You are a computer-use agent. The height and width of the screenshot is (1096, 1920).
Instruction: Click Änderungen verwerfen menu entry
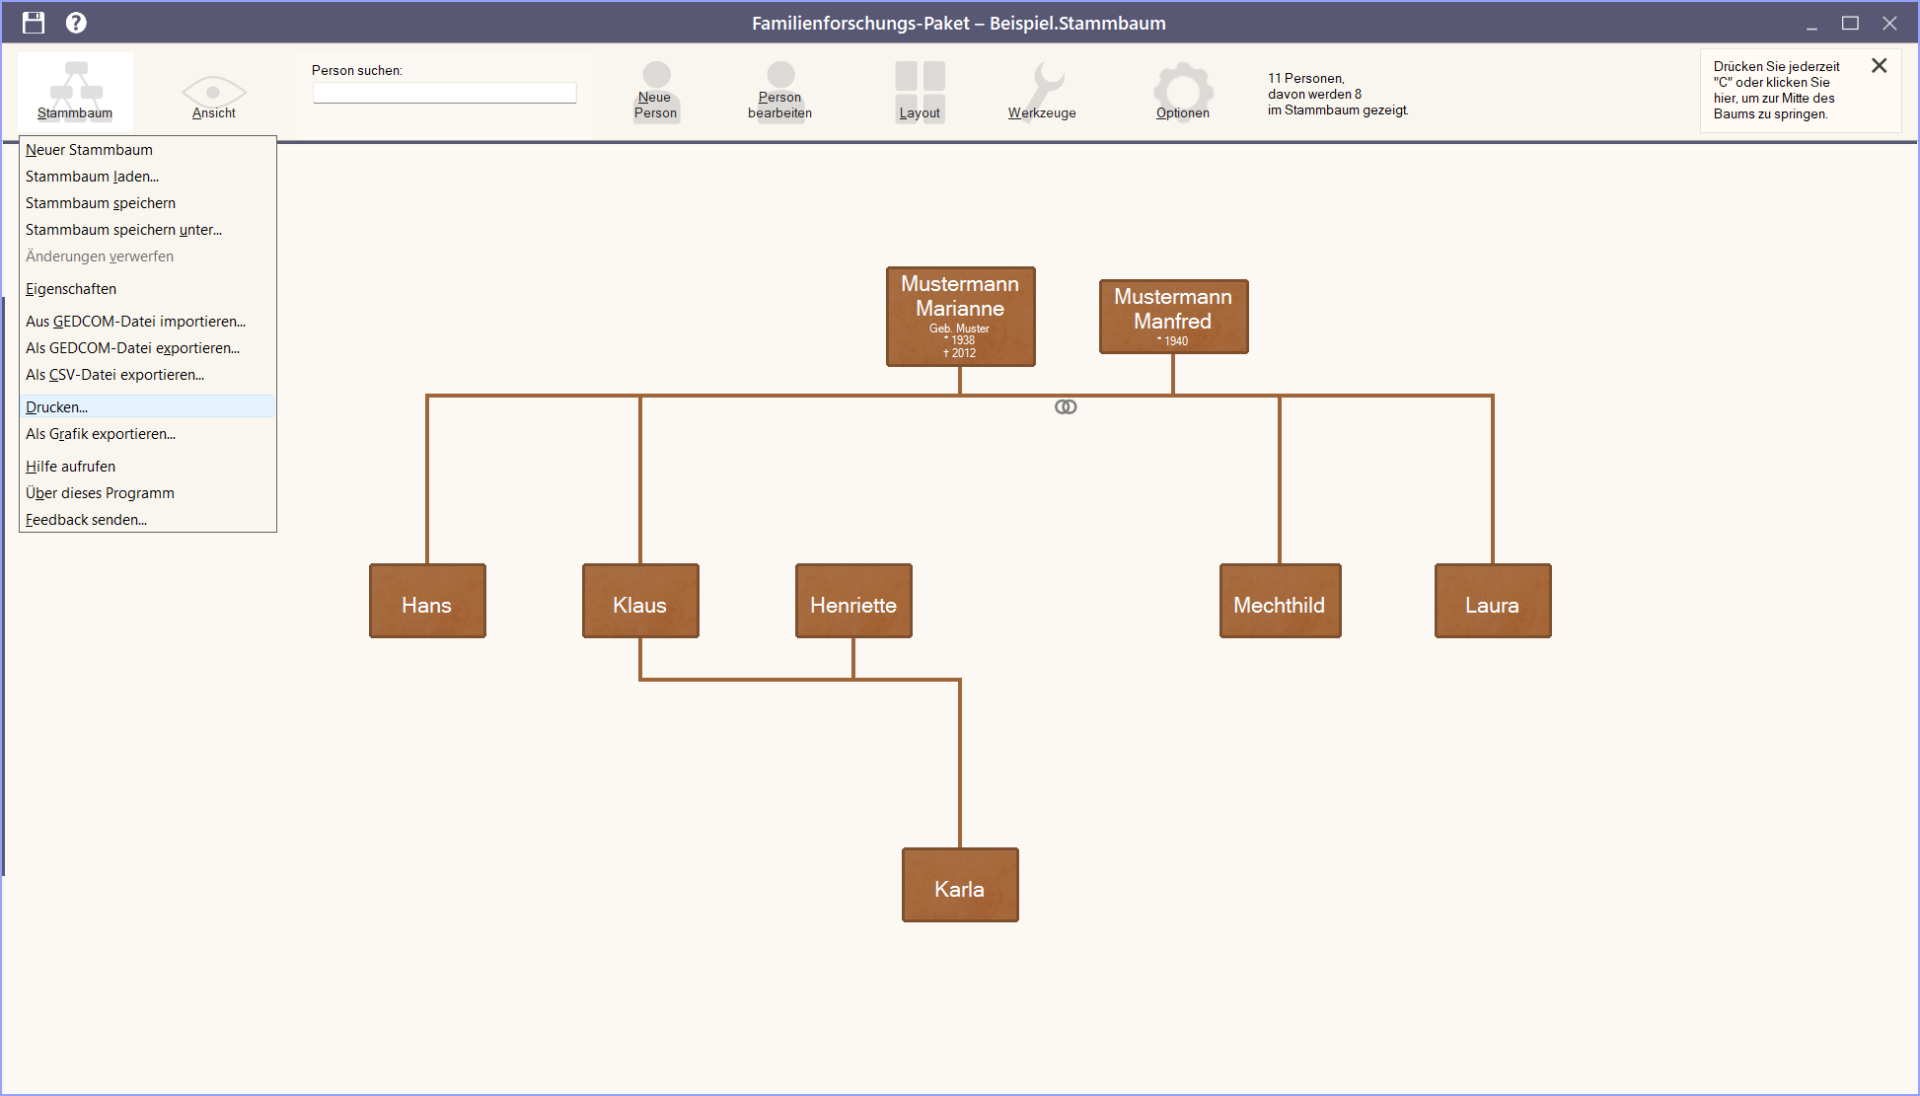147,256
